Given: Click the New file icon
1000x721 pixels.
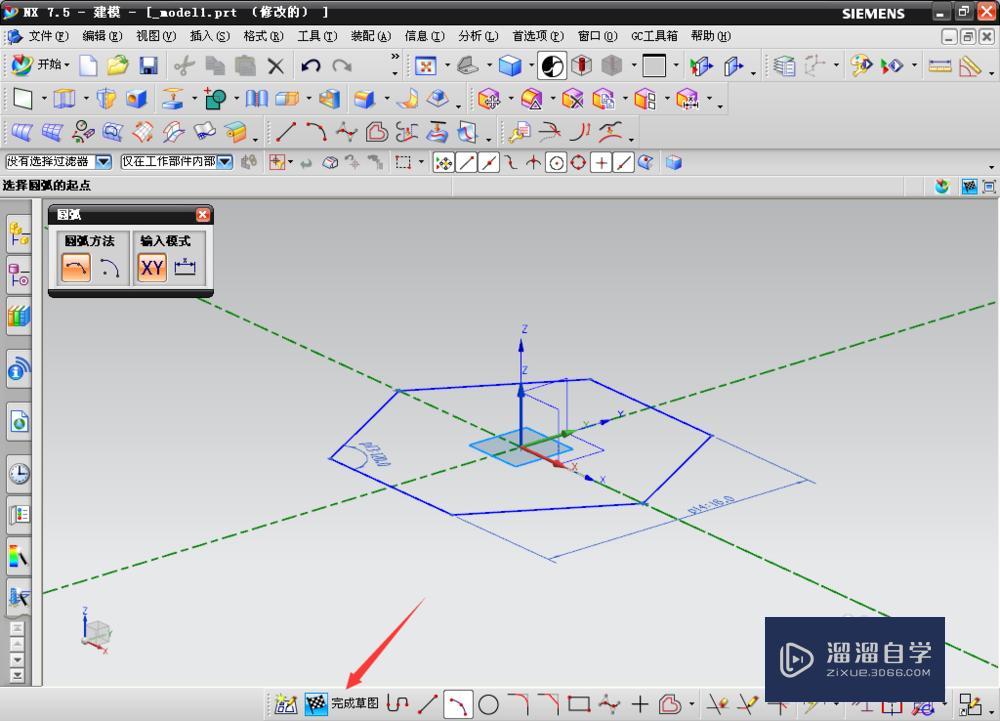Looking at the screenshot, I should click(88, 65).
